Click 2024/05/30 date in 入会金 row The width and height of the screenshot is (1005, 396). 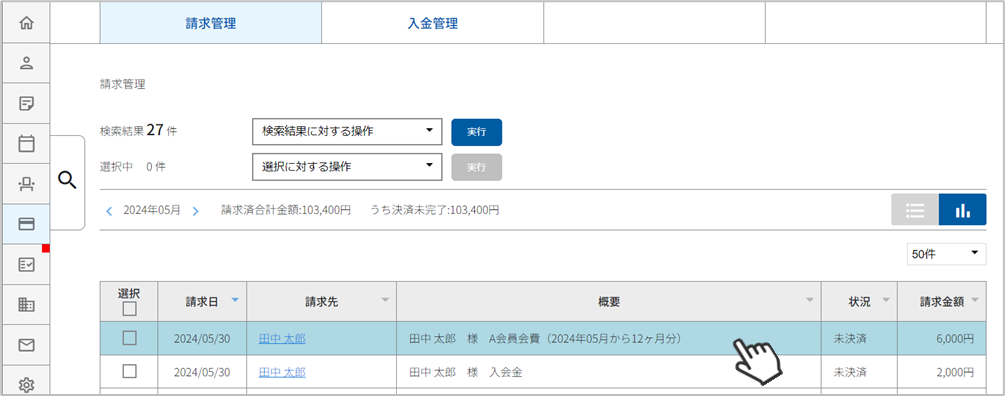click(202, 372)
